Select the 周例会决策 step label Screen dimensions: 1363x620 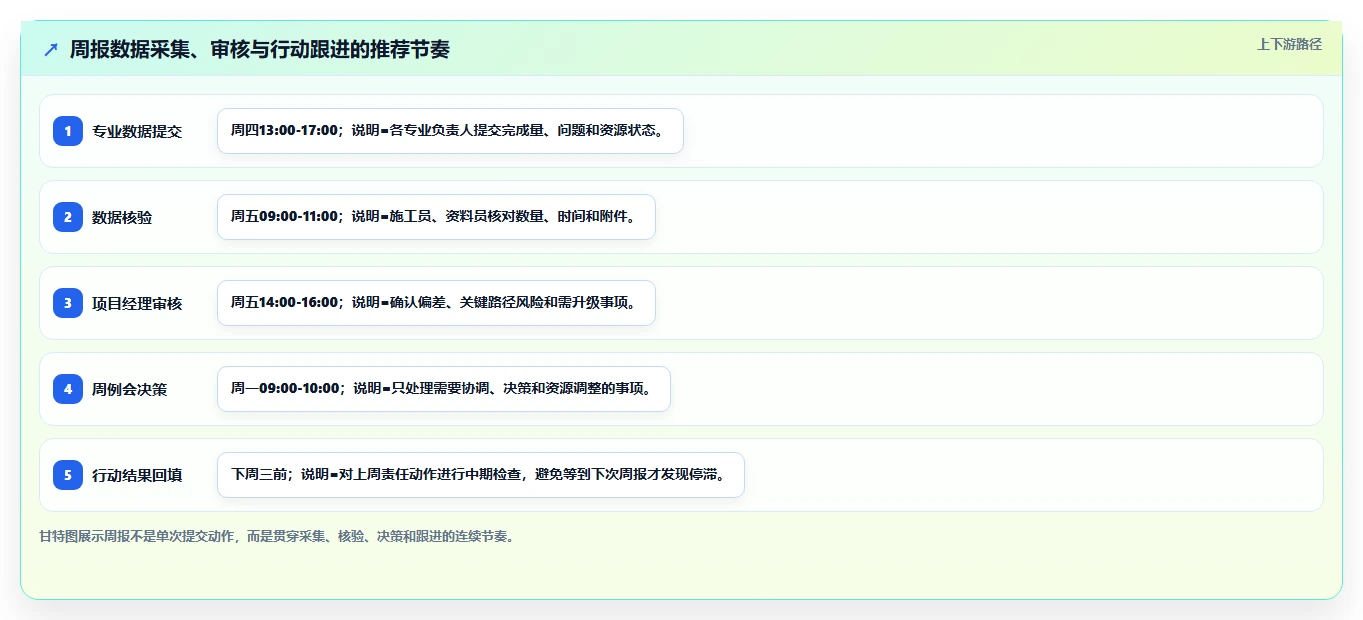click(x=130, y=389)
